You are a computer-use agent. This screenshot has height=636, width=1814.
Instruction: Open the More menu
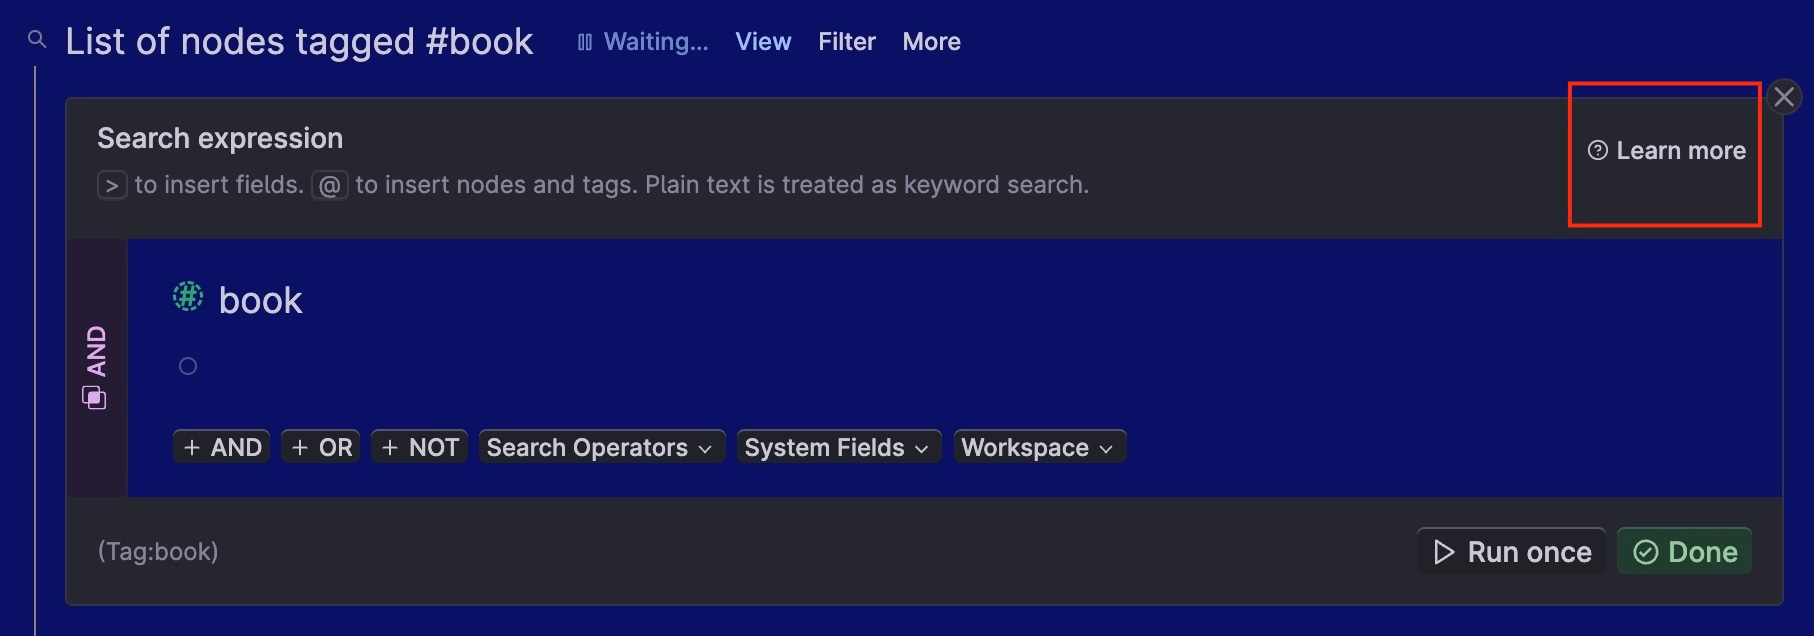[x=932, y=42]
